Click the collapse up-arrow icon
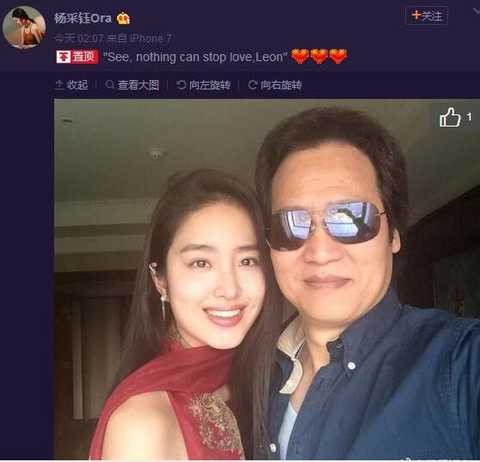Screen dimensions: 480x462 click(59, 85)
